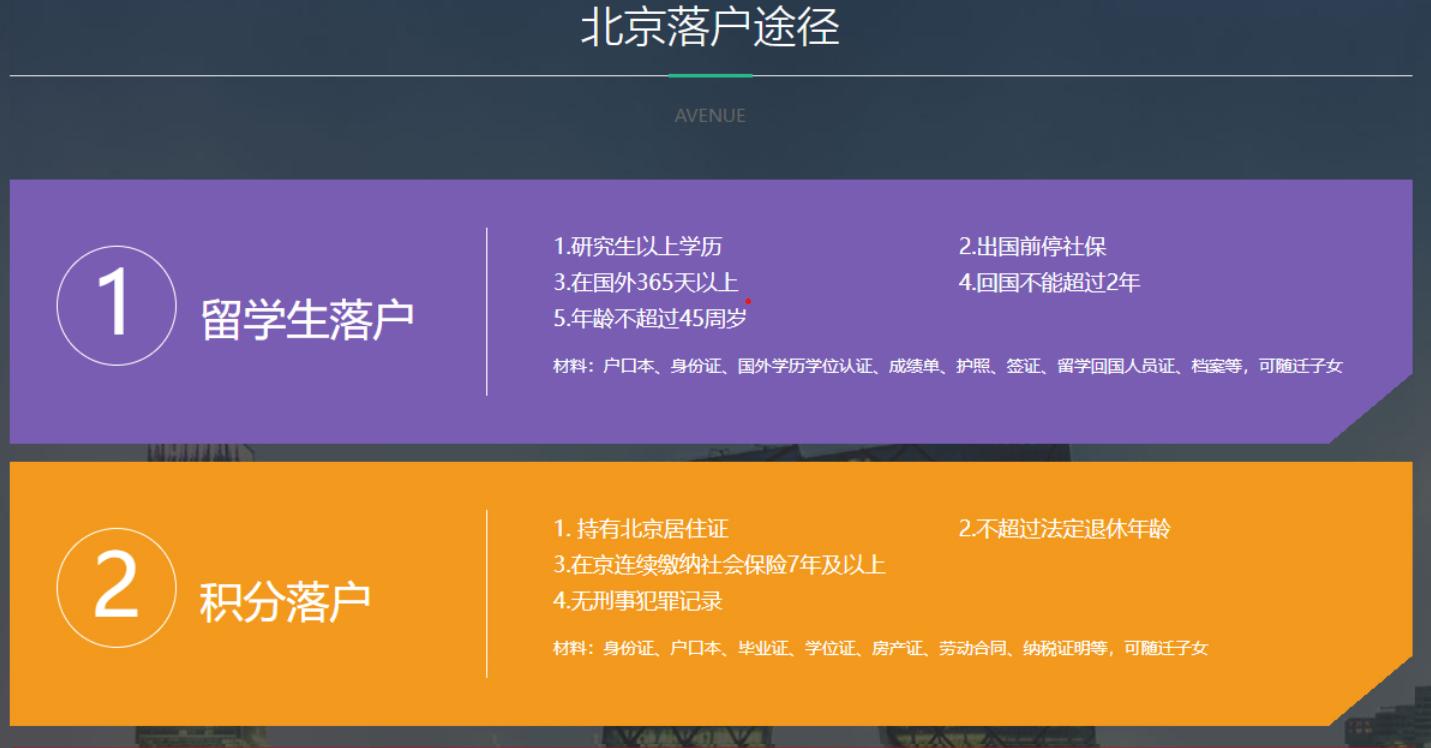Click the circled number 2 badge
1431x748 pixels.
[x=116, y=585]
